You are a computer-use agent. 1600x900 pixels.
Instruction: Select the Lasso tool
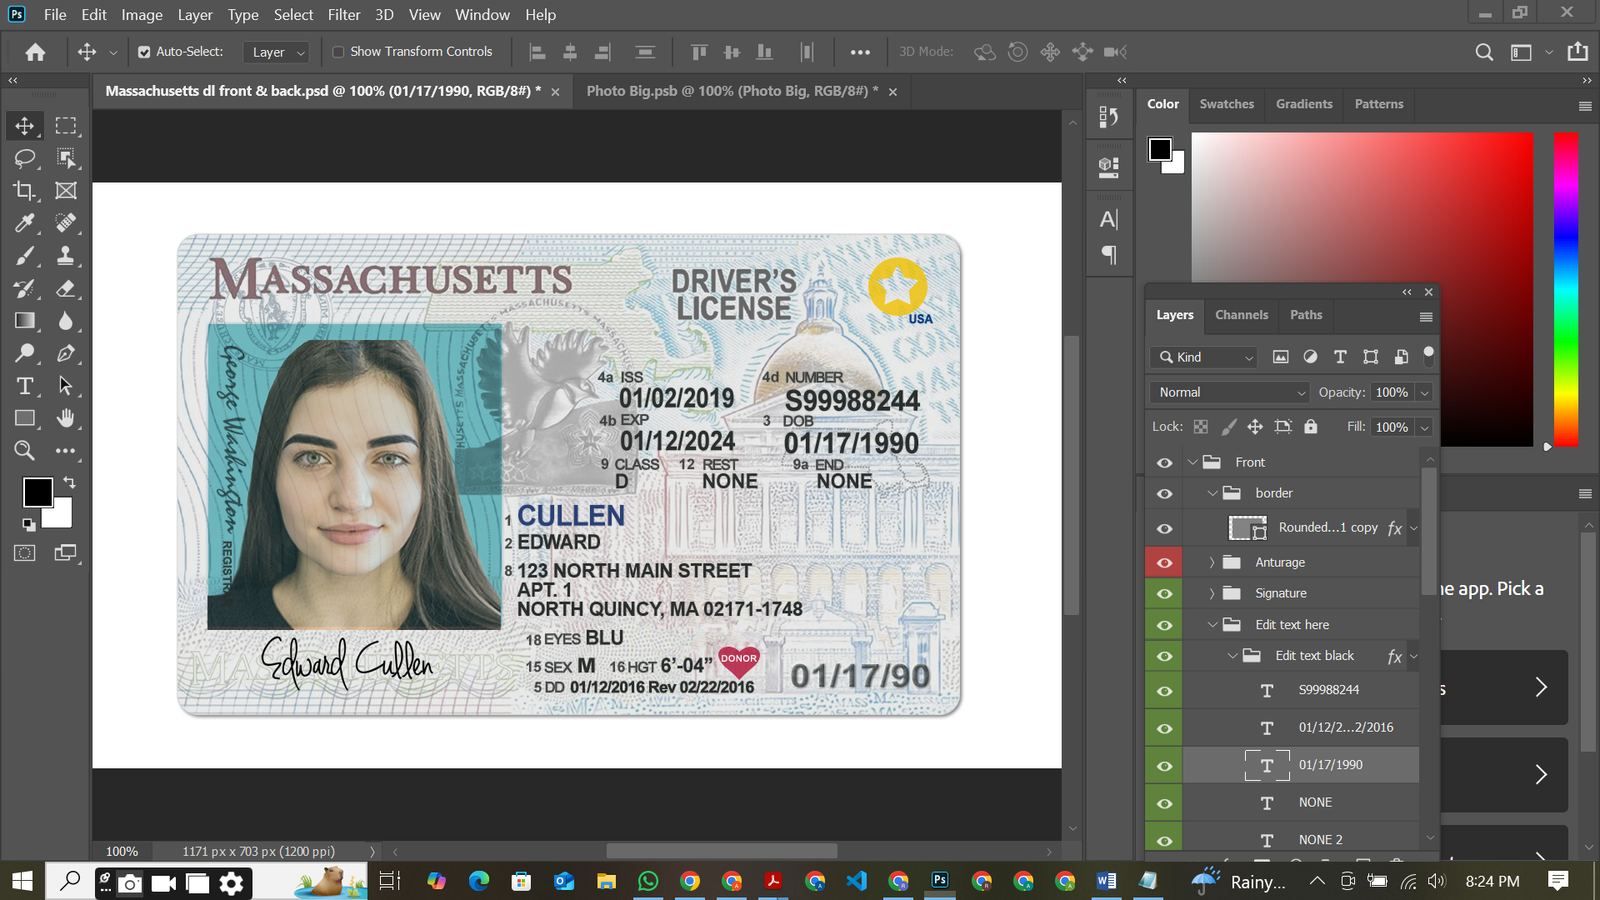click(x=25, y=158)
